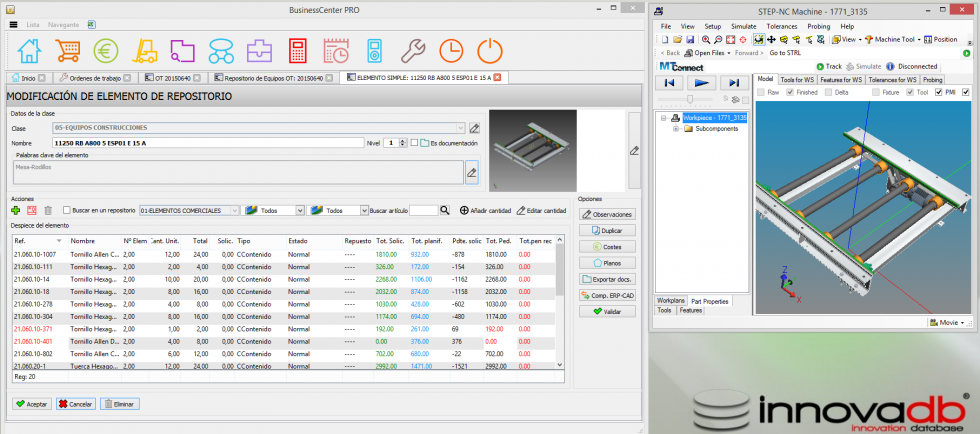Toggle Es documentación checkbox
The image size is (980, 434).
pos(414,143)
